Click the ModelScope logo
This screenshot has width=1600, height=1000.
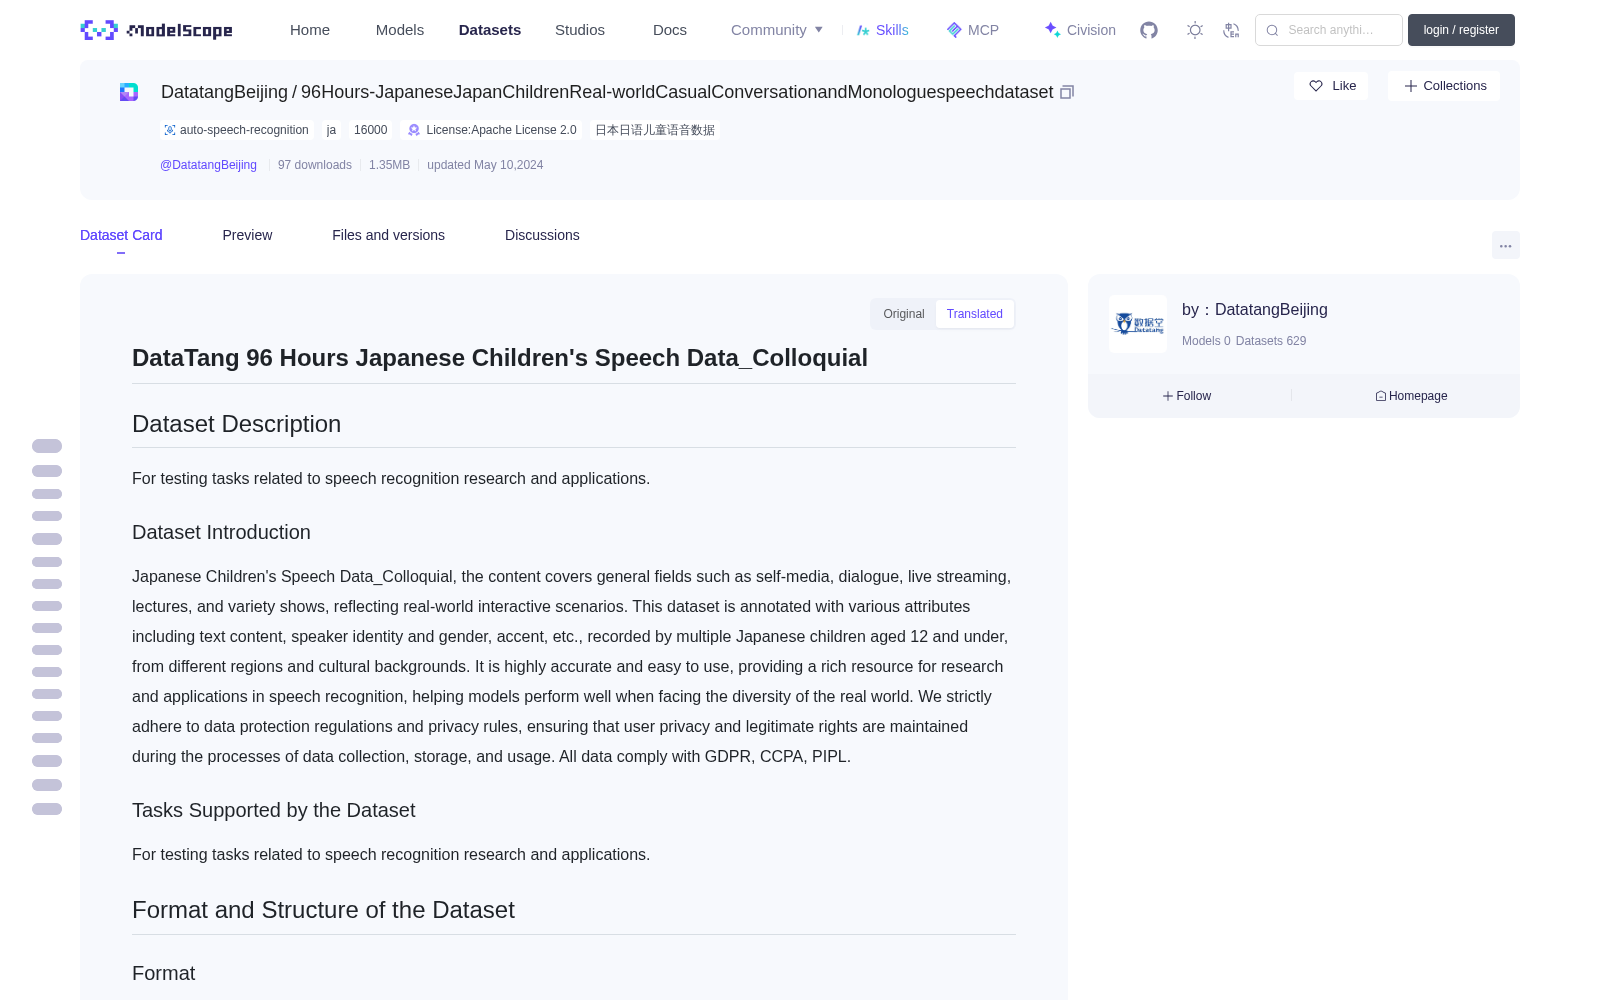click(x=156, y=30)
